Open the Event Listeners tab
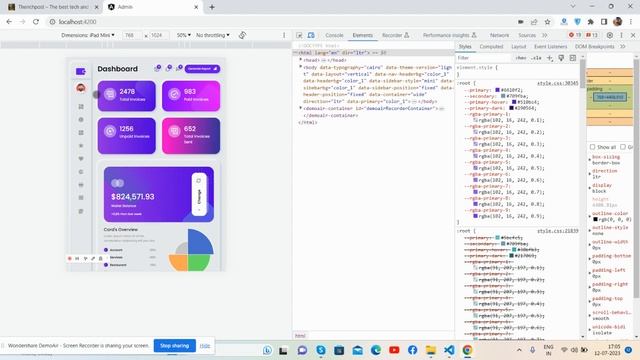 (550, 47)
